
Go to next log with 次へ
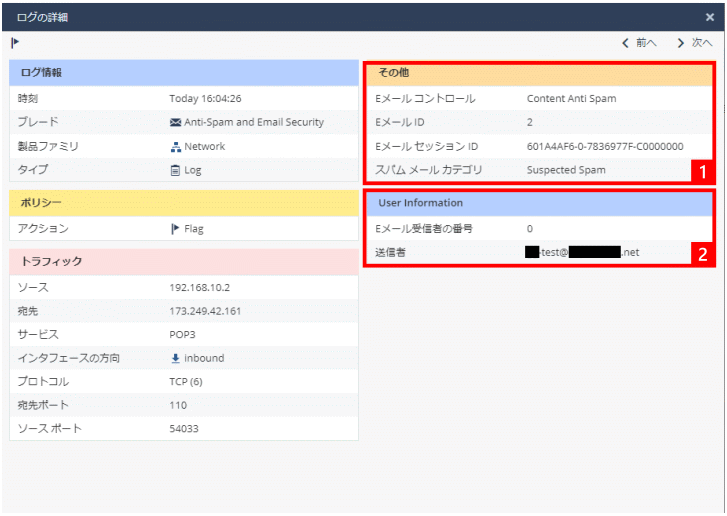pos(695,43)
